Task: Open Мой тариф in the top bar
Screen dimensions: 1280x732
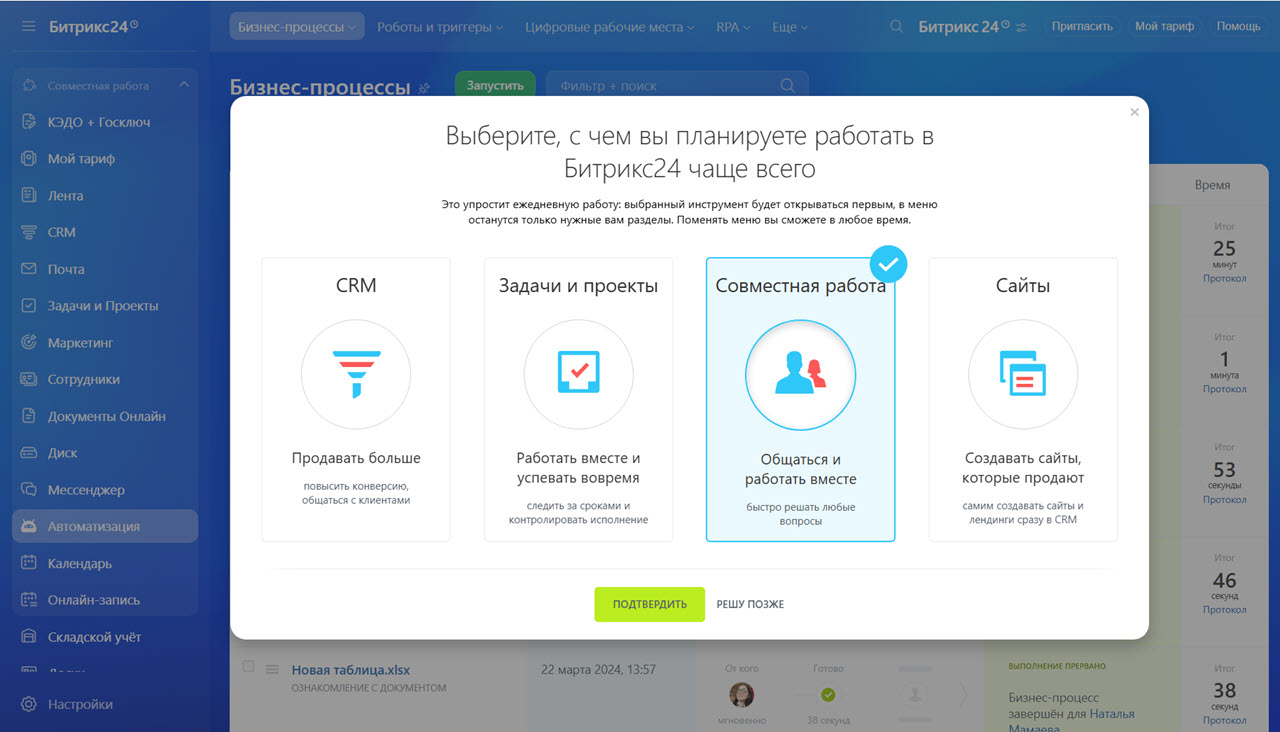Action: tap(1164, 27)
